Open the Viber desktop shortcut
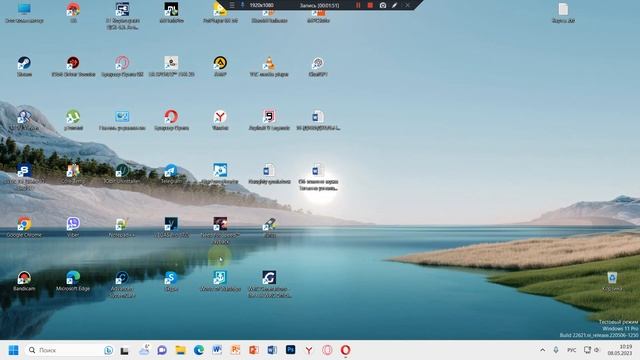640x360 pixels. point(73,227)
